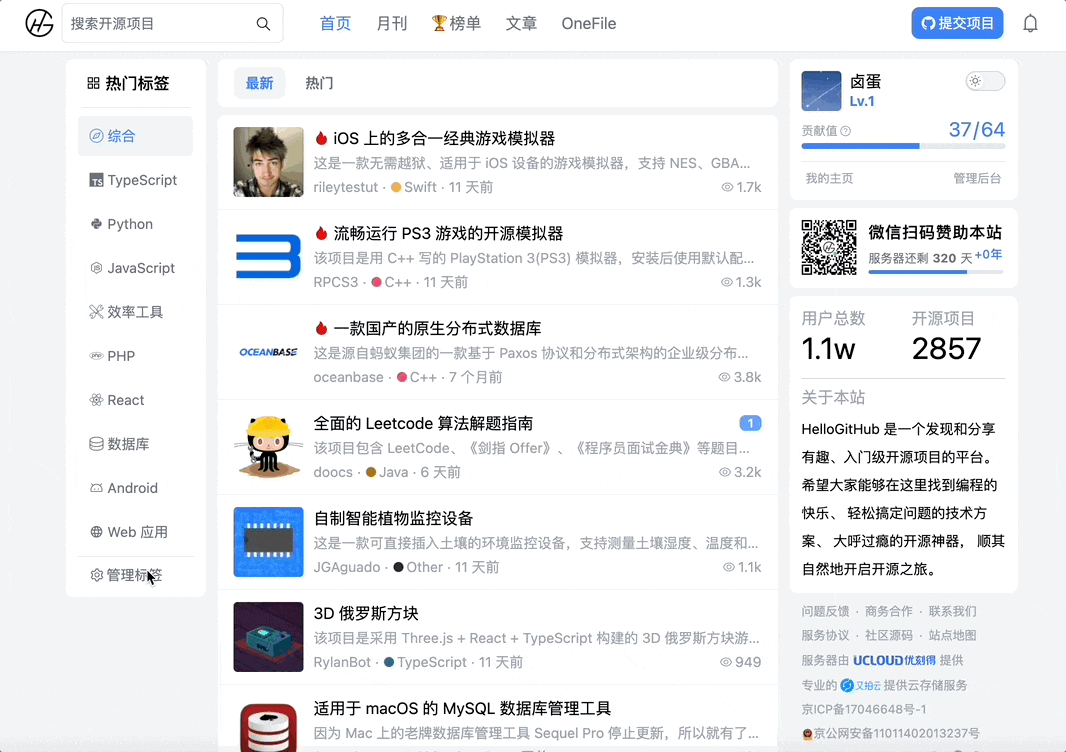Select the JavaScript tag
1066x752 pixels.
click(136, 268)
